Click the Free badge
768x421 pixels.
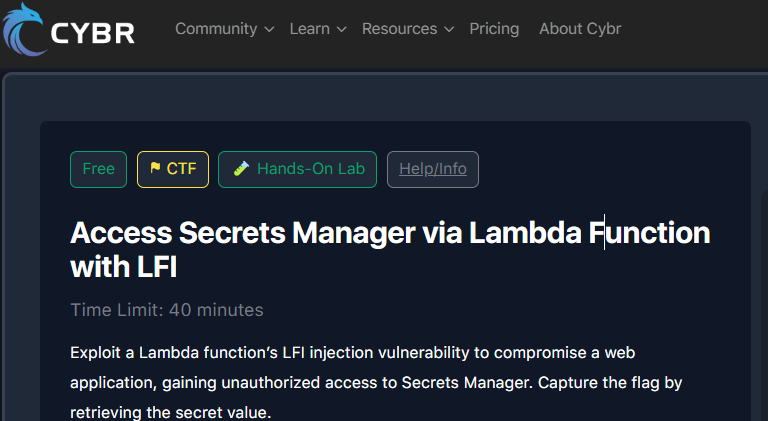click(98, 169)
